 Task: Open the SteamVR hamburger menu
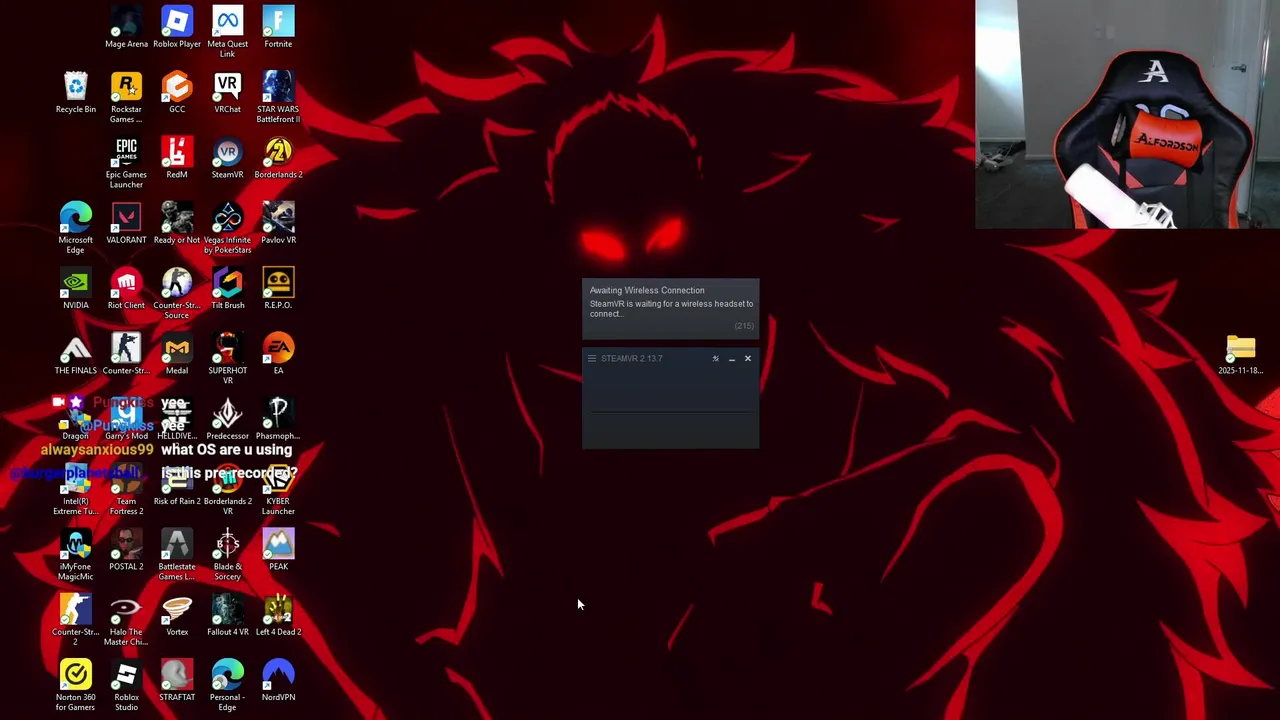tap(592, 358)
